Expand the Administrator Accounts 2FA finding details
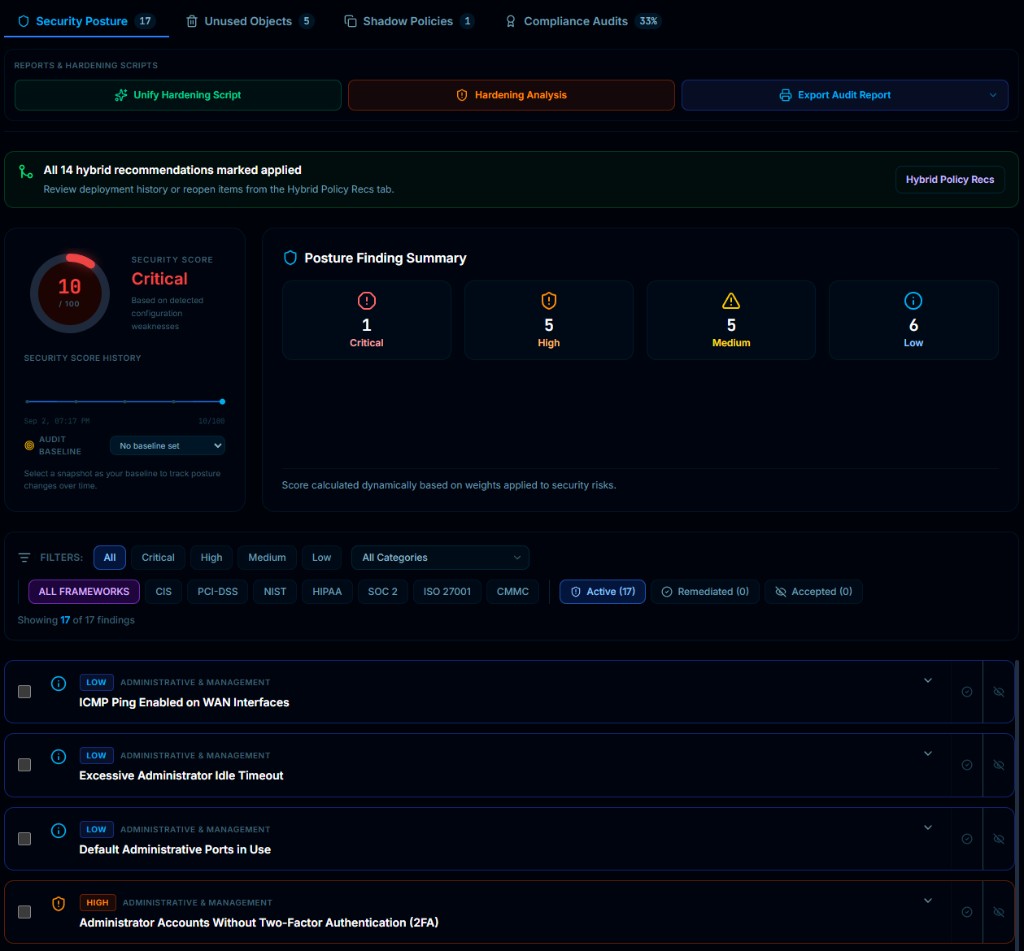 pos(927,901)
